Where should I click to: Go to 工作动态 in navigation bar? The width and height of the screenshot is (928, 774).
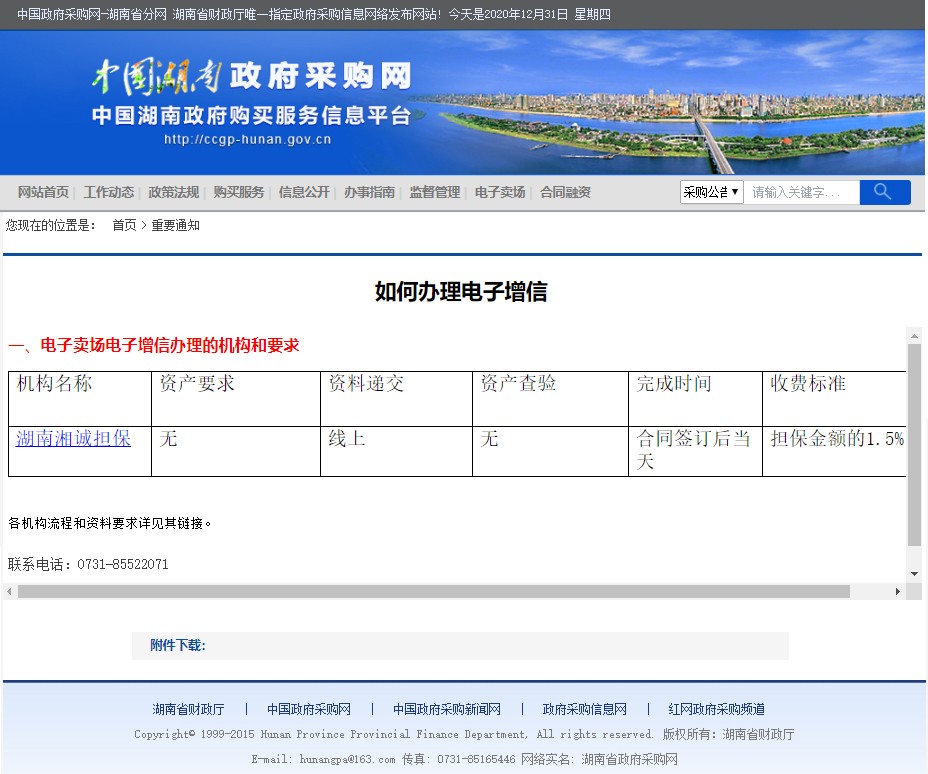108,192
